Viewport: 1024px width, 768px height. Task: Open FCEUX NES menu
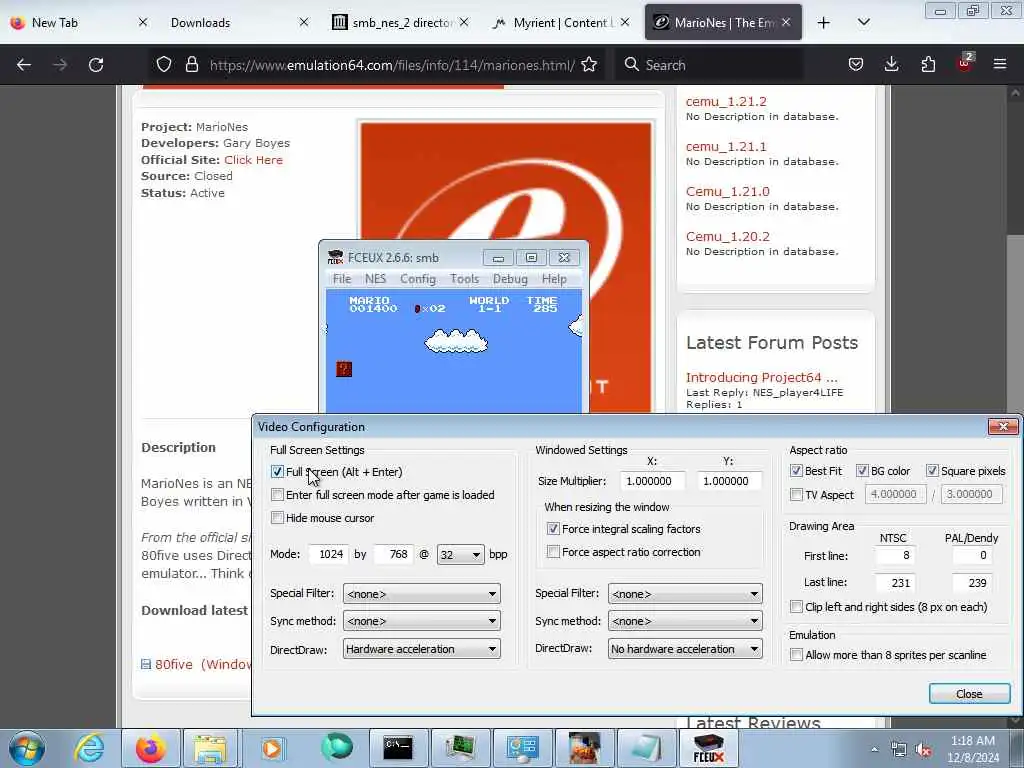(x=376, y=279)
